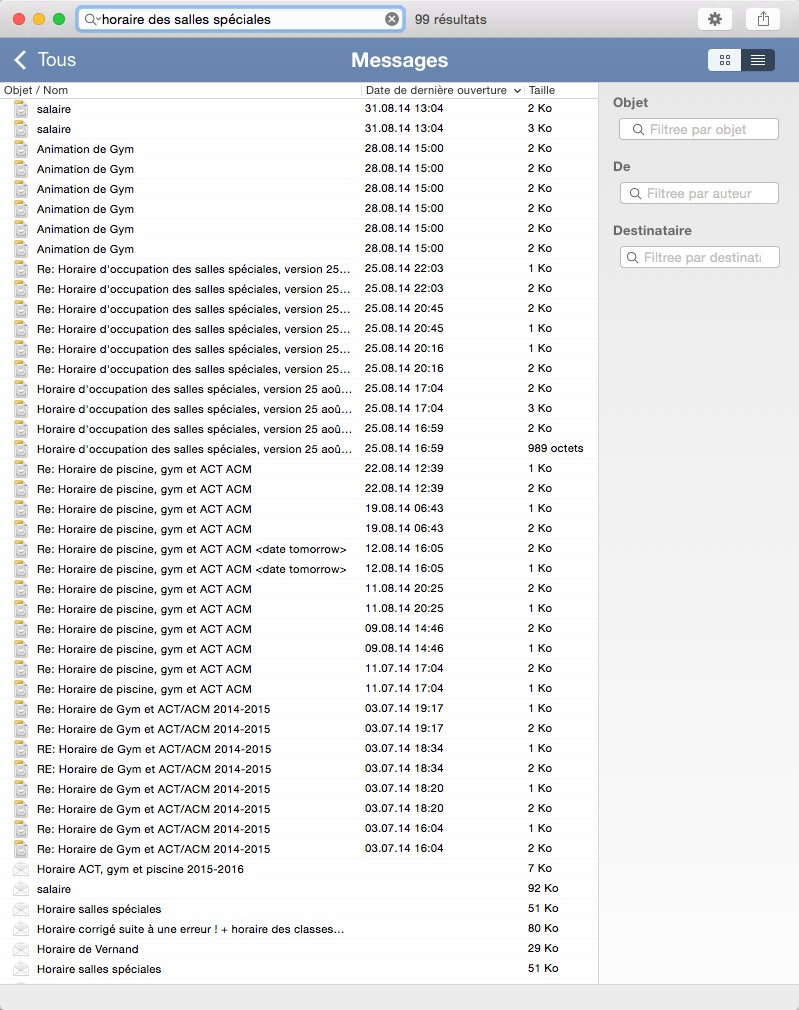Select Re: Horaire d'occupation 22:03, 2 Ko message
Screen dimensions: 799x1010
(x=299, y=289)
